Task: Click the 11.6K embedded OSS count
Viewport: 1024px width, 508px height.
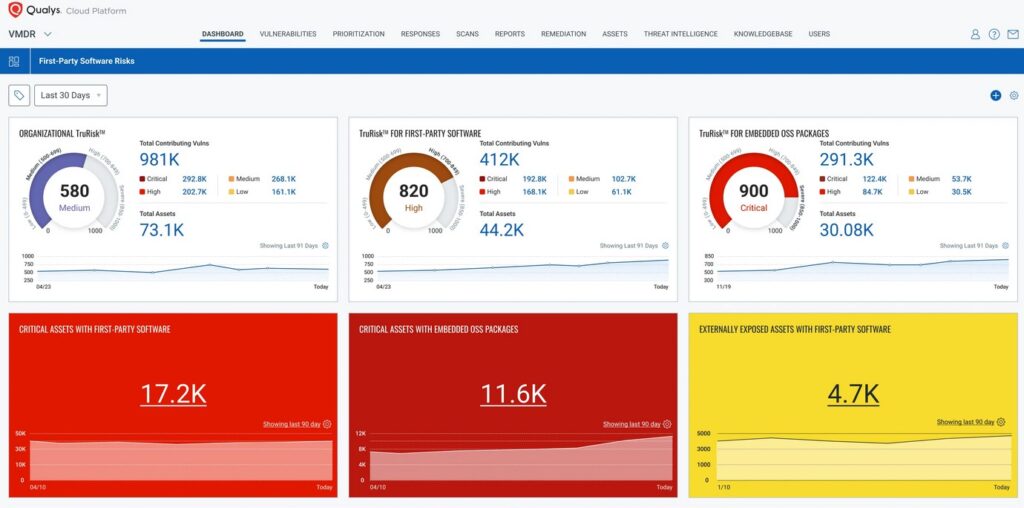Action: click(x=513, y=394)
